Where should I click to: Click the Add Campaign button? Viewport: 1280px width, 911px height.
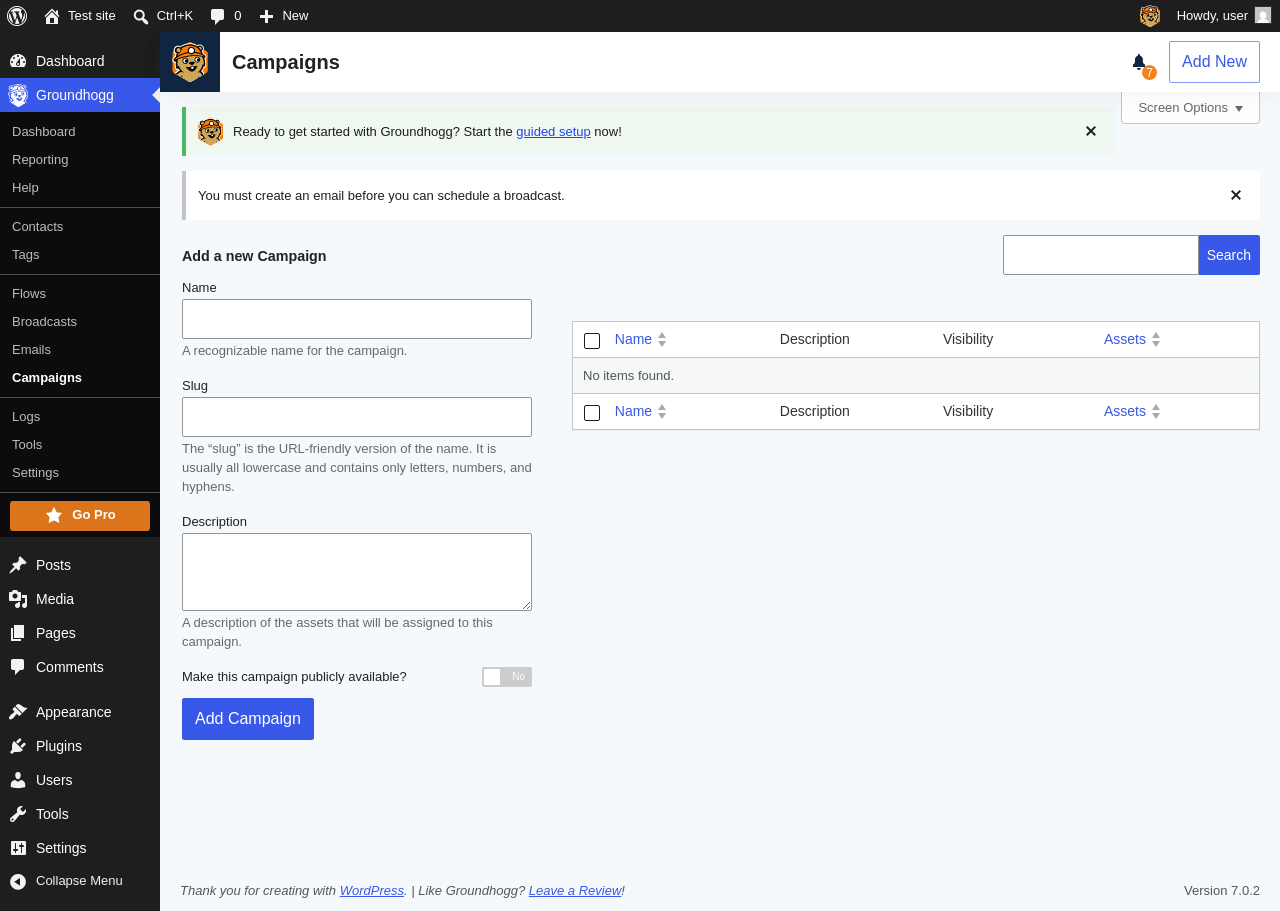point(248,719)
